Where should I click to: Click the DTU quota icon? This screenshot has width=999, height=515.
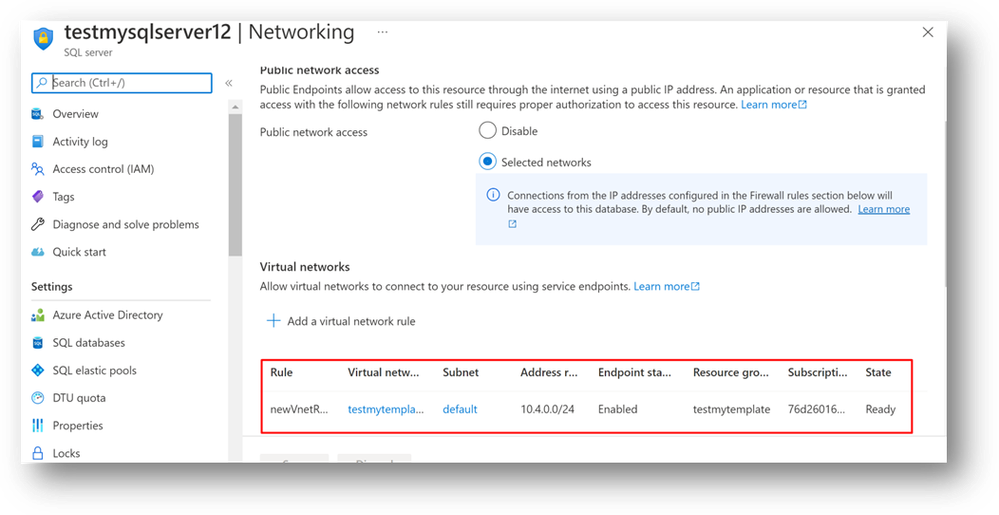[38, 398]
